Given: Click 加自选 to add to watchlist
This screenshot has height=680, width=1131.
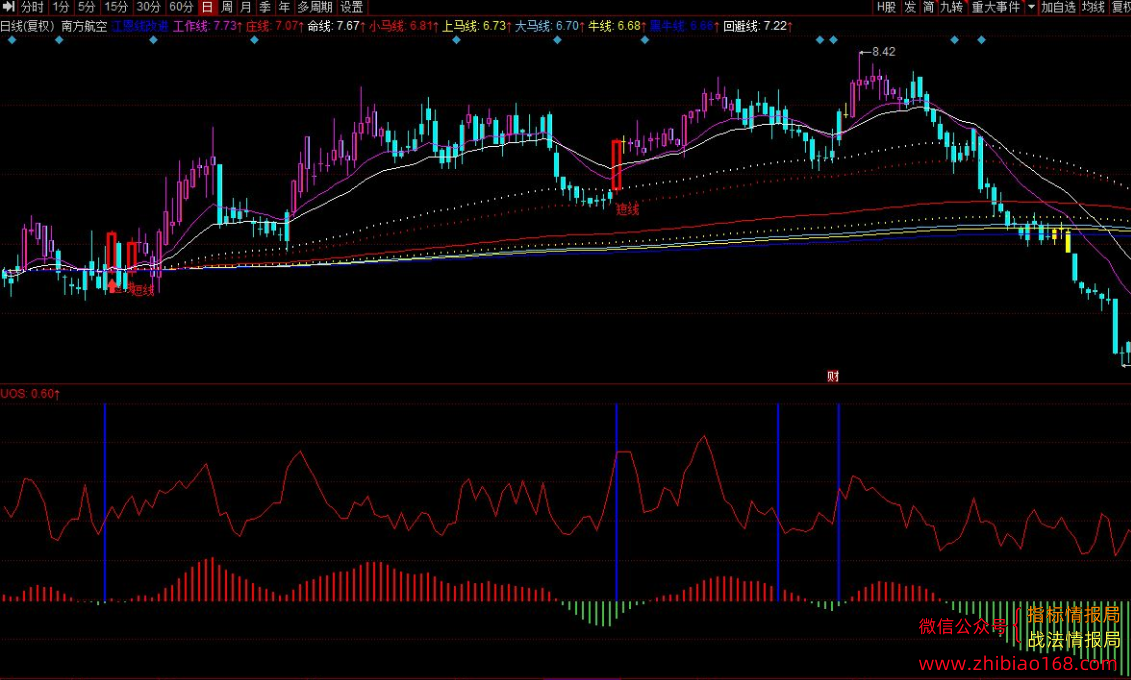Looking at the screenshot, I should pos(1058,6).
